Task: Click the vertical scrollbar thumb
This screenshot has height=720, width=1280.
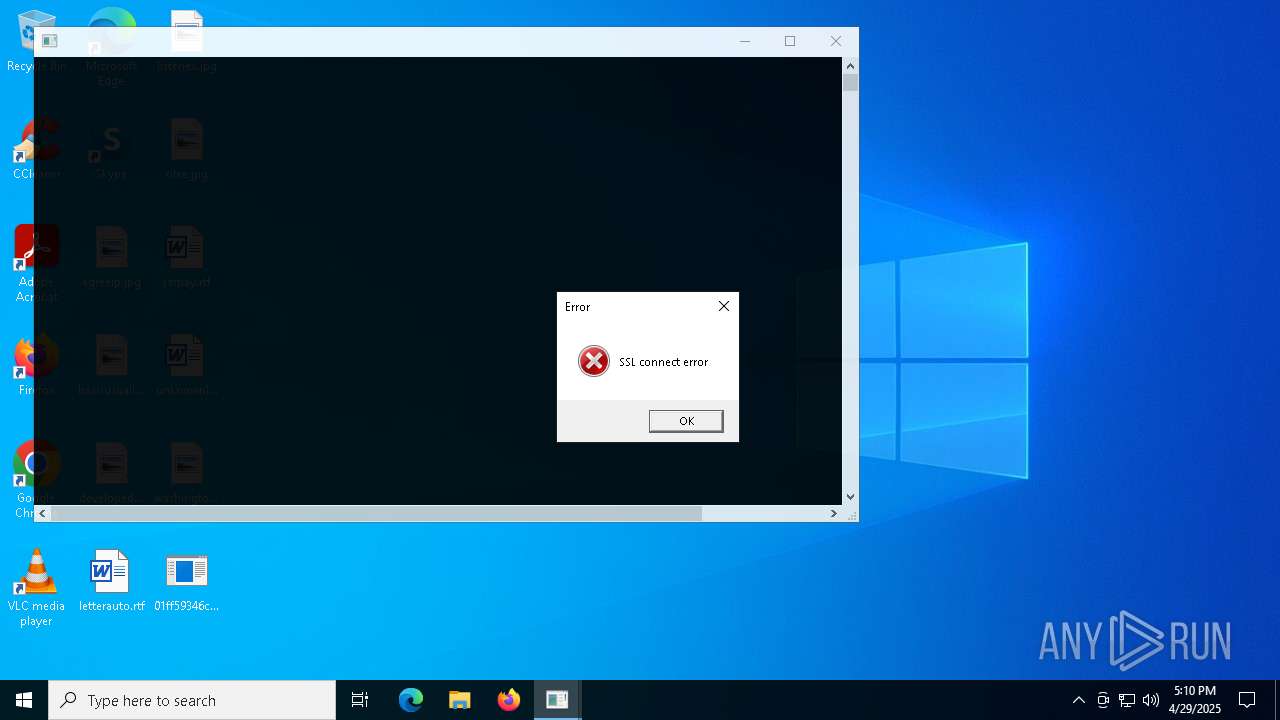Action: (850, 82)
